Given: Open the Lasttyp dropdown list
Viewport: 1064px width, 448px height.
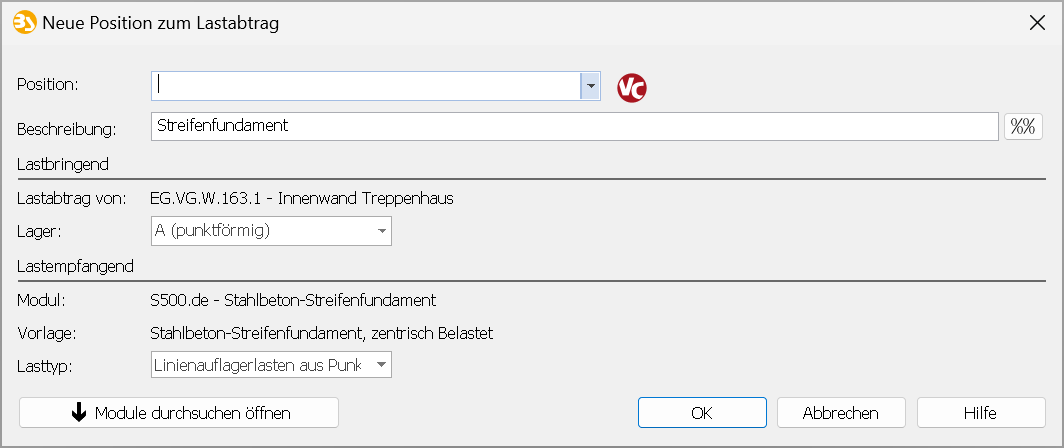Looking at the screenshot, I should pos(271,365).
